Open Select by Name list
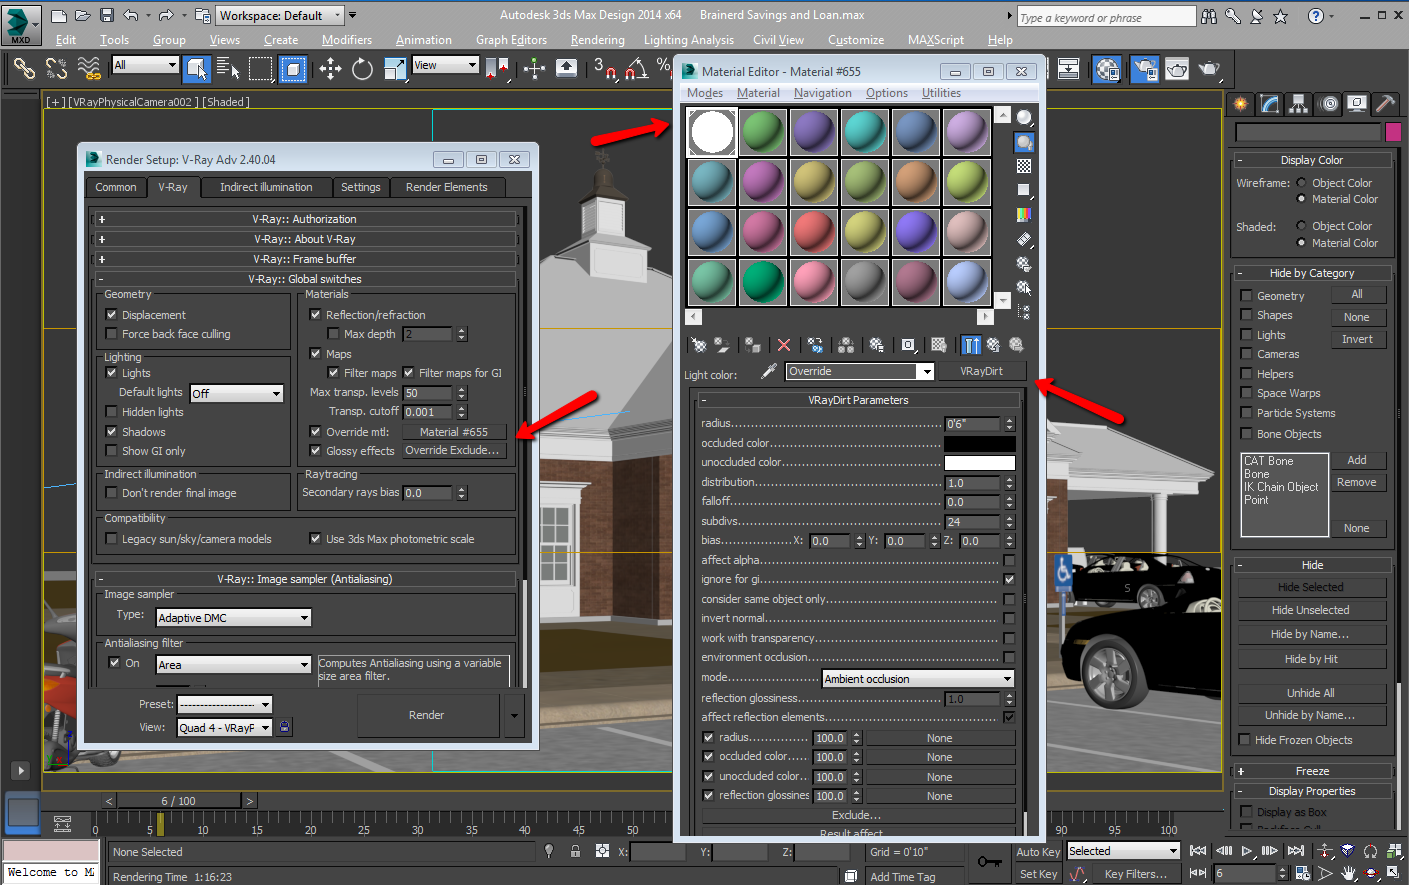 228,68
